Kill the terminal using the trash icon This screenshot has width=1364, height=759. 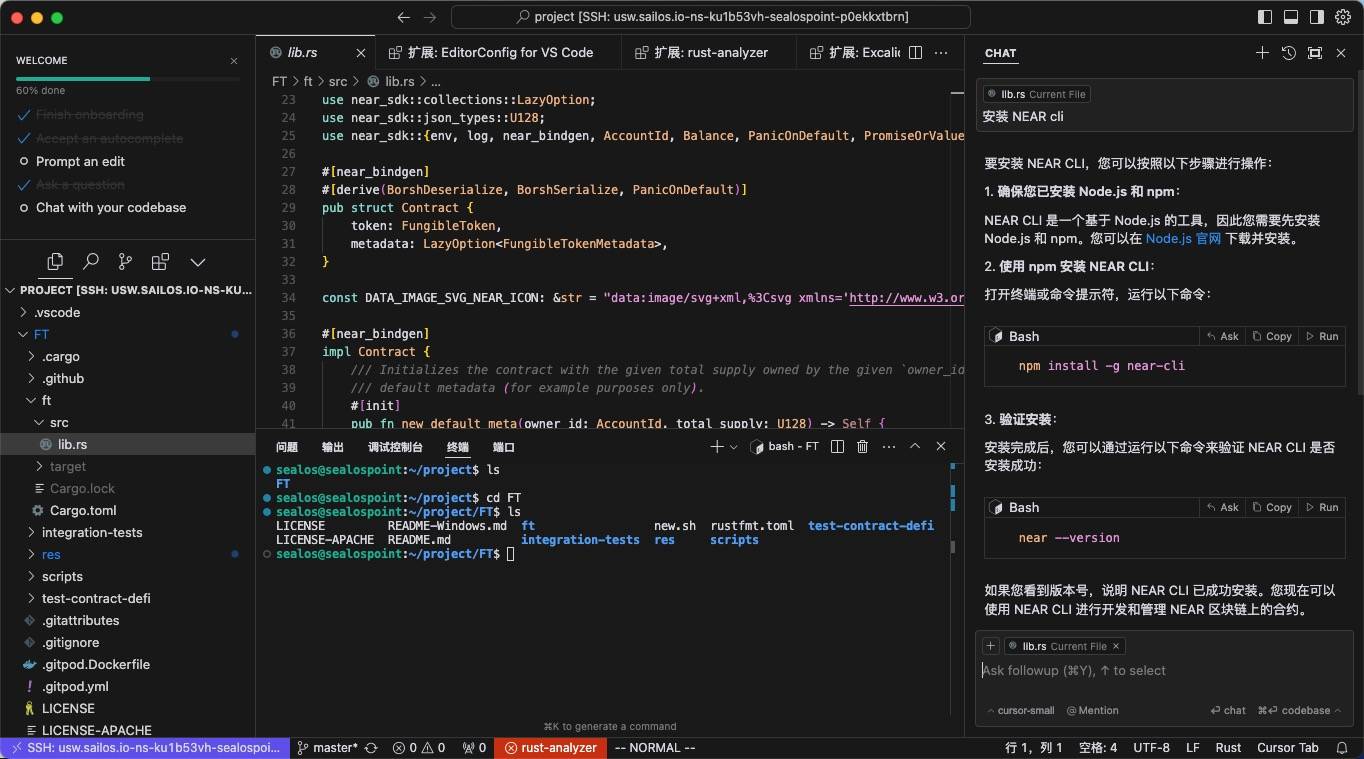[862, 447]
